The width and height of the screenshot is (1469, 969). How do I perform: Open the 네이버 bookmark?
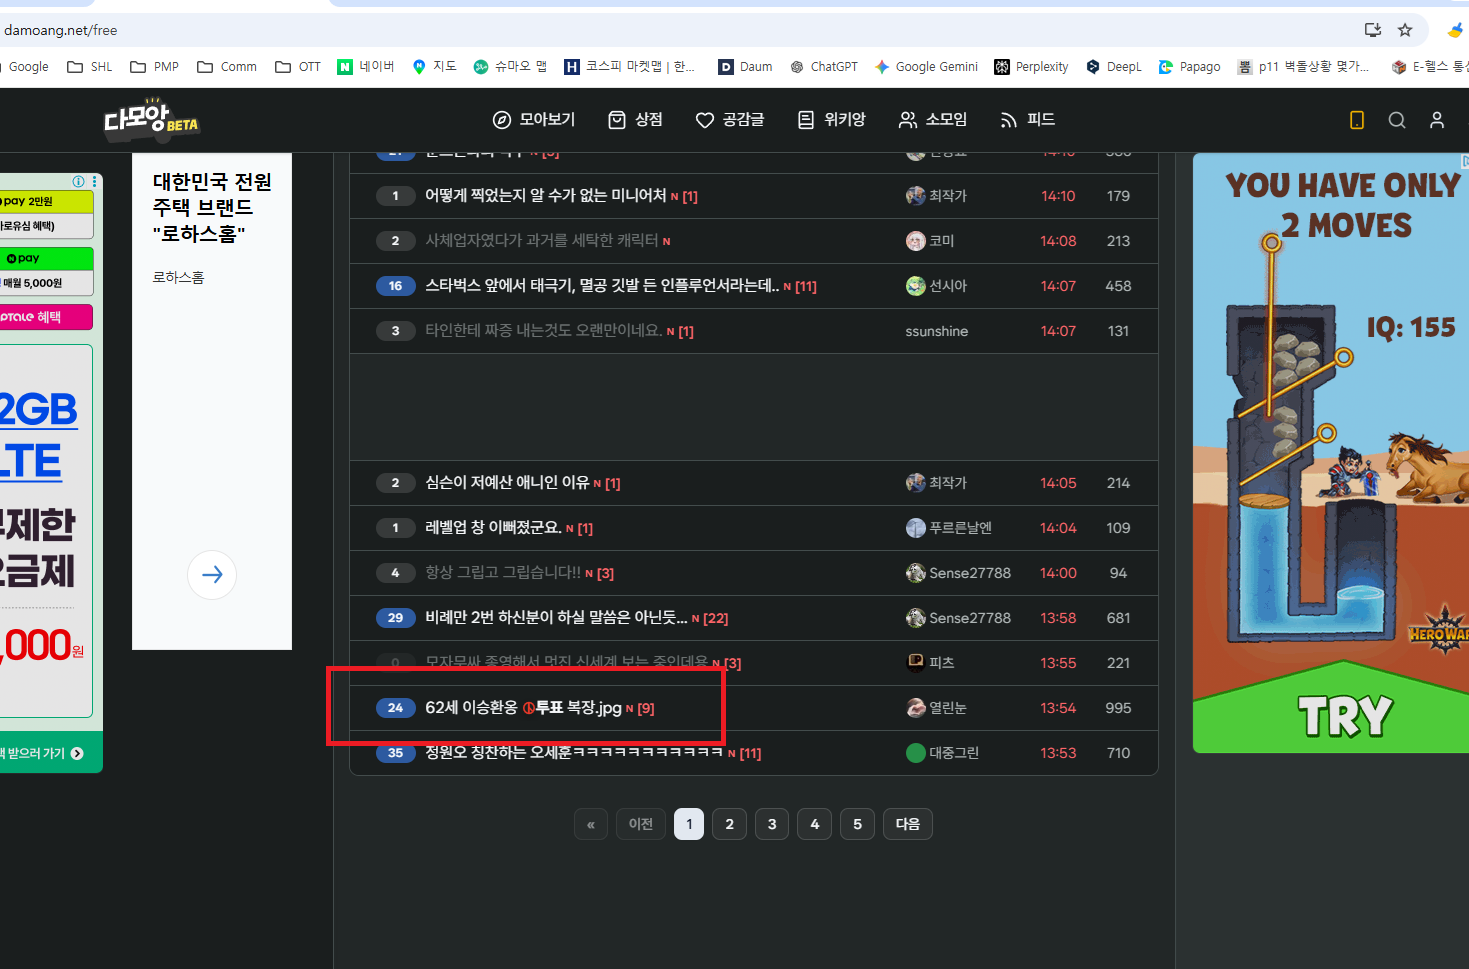click(366, 67)
